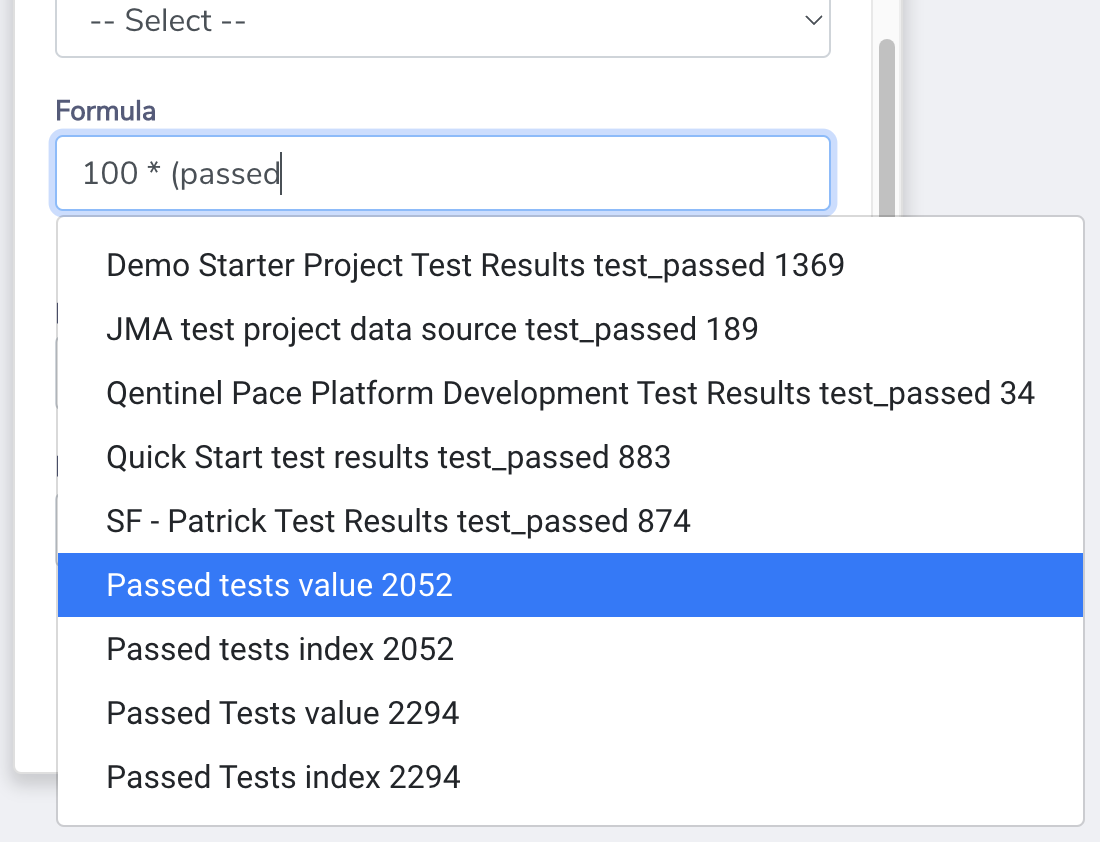Click the panel's vertical scrollbar thumb
Screen dimensions: 1100x842
pos(886,120)
